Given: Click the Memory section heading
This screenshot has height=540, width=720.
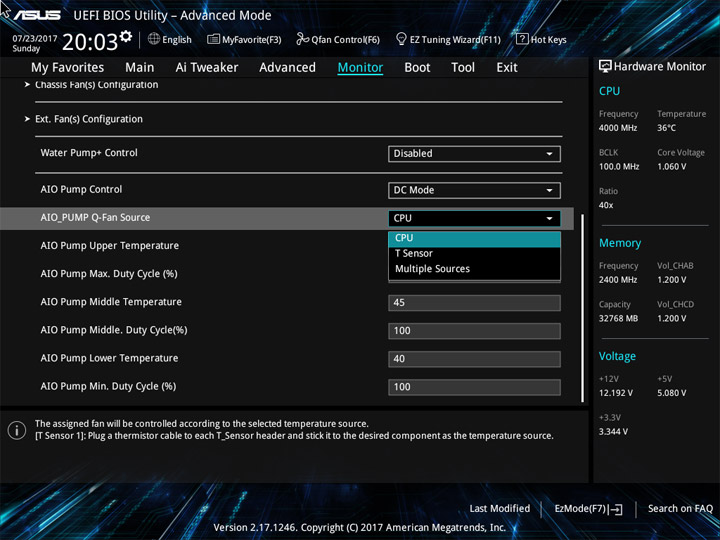Looking at the screenshot, I should [620, 243].
